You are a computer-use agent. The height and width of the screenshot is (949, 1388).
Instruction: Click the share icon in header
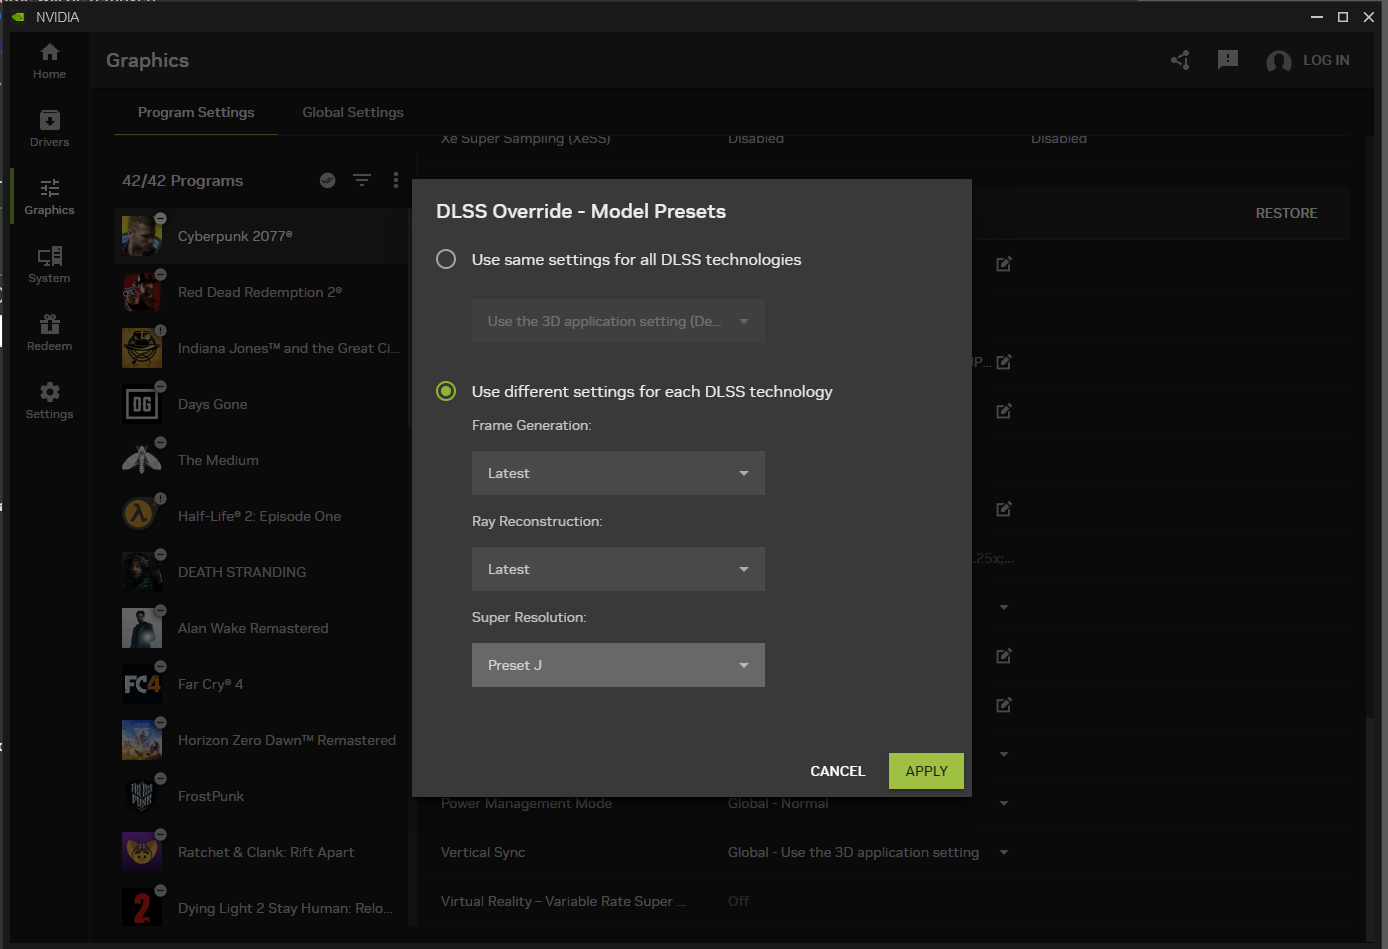point(1180,60)
